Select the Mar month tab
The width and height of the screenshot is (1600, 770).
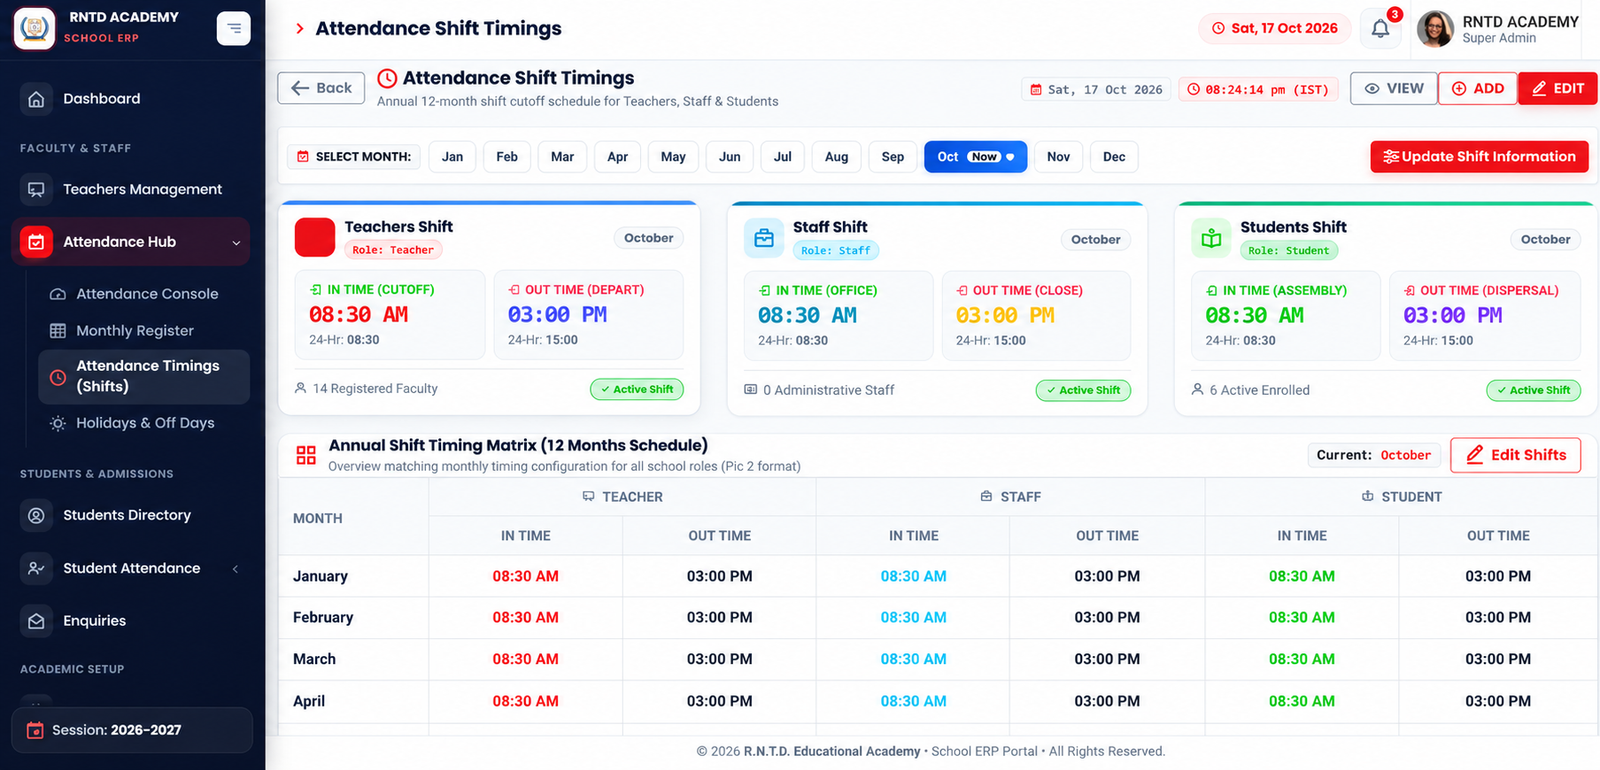click(x=563, y=157)
